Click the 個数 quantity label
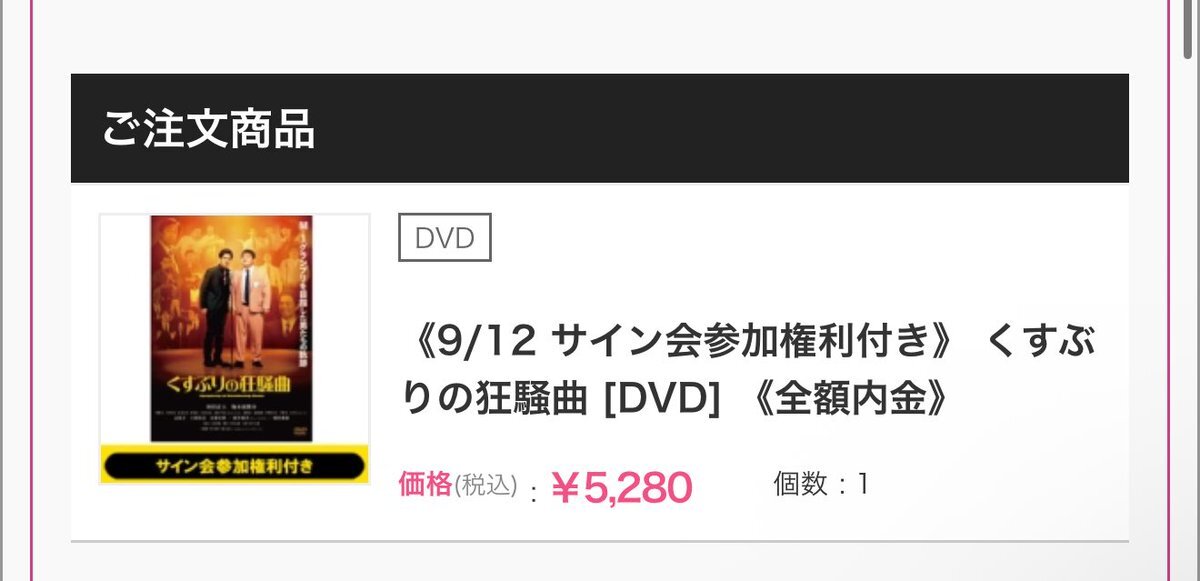Viewport: 1200px width, 581px height. [801, 484]
